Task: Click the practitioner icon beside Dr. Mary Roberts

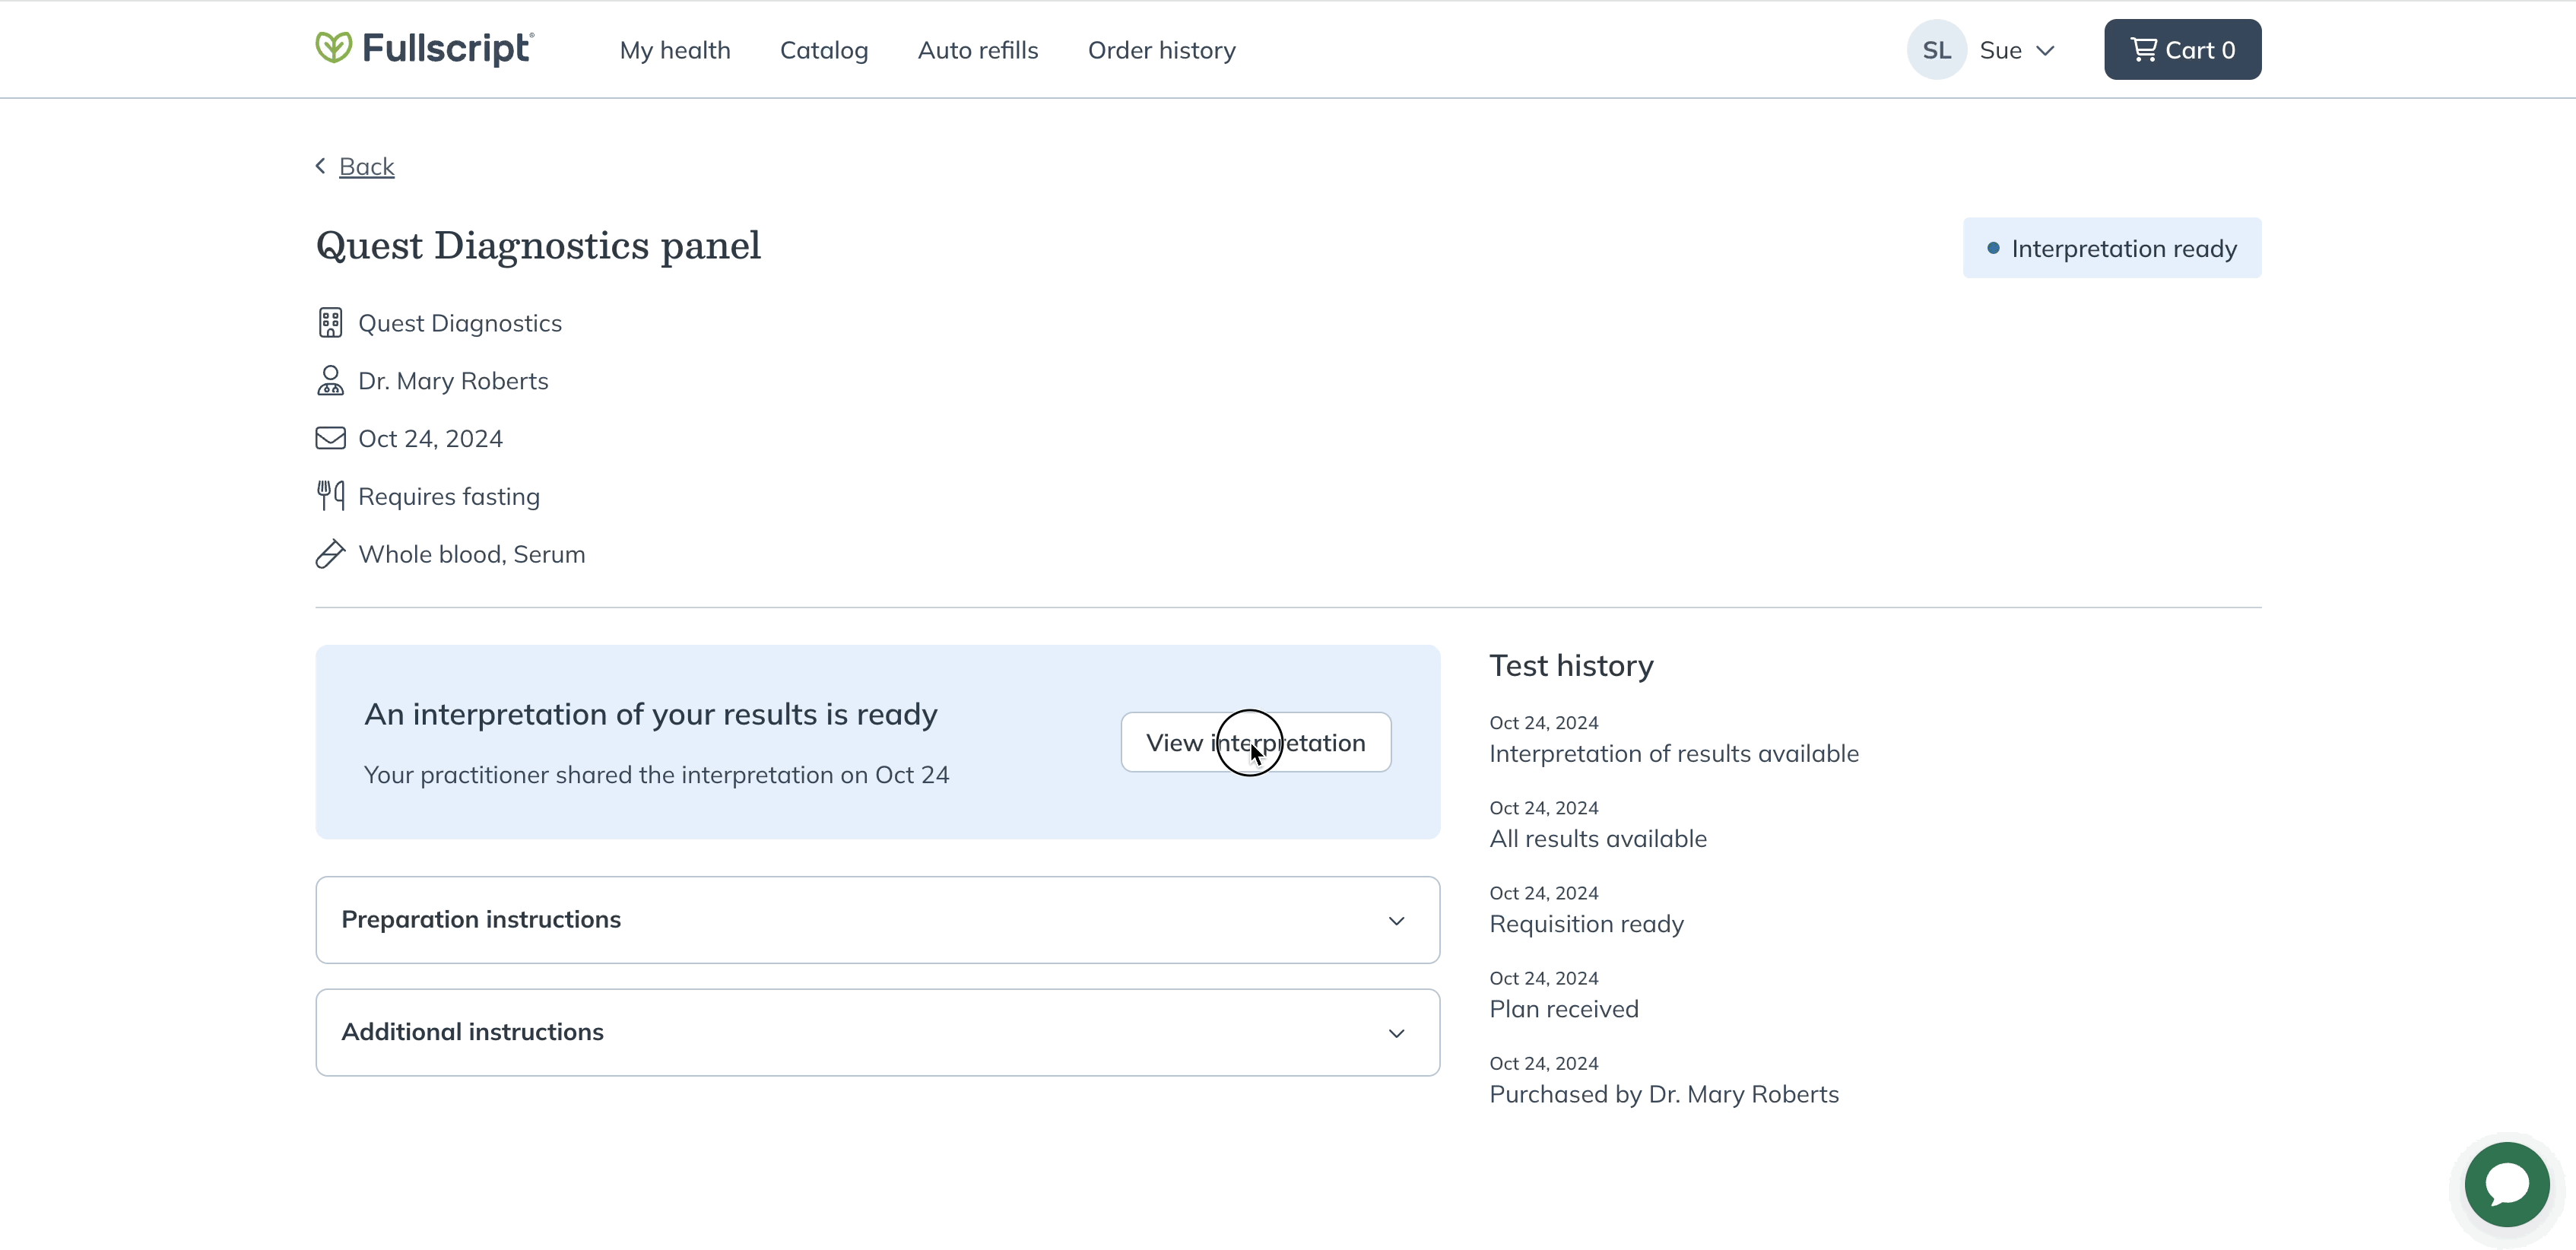Action: (x=330, y=381)
